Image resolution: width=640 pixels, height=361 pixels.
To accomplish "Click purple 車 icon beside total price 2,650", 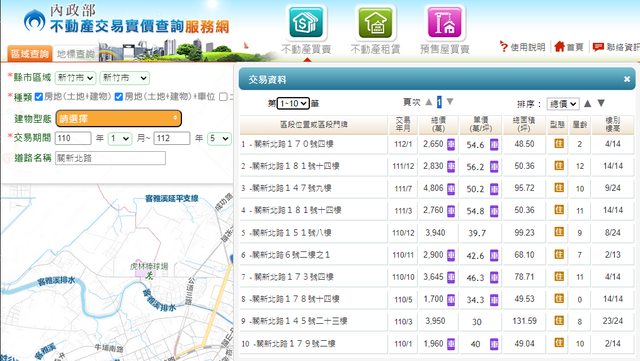I will point(451,144).
